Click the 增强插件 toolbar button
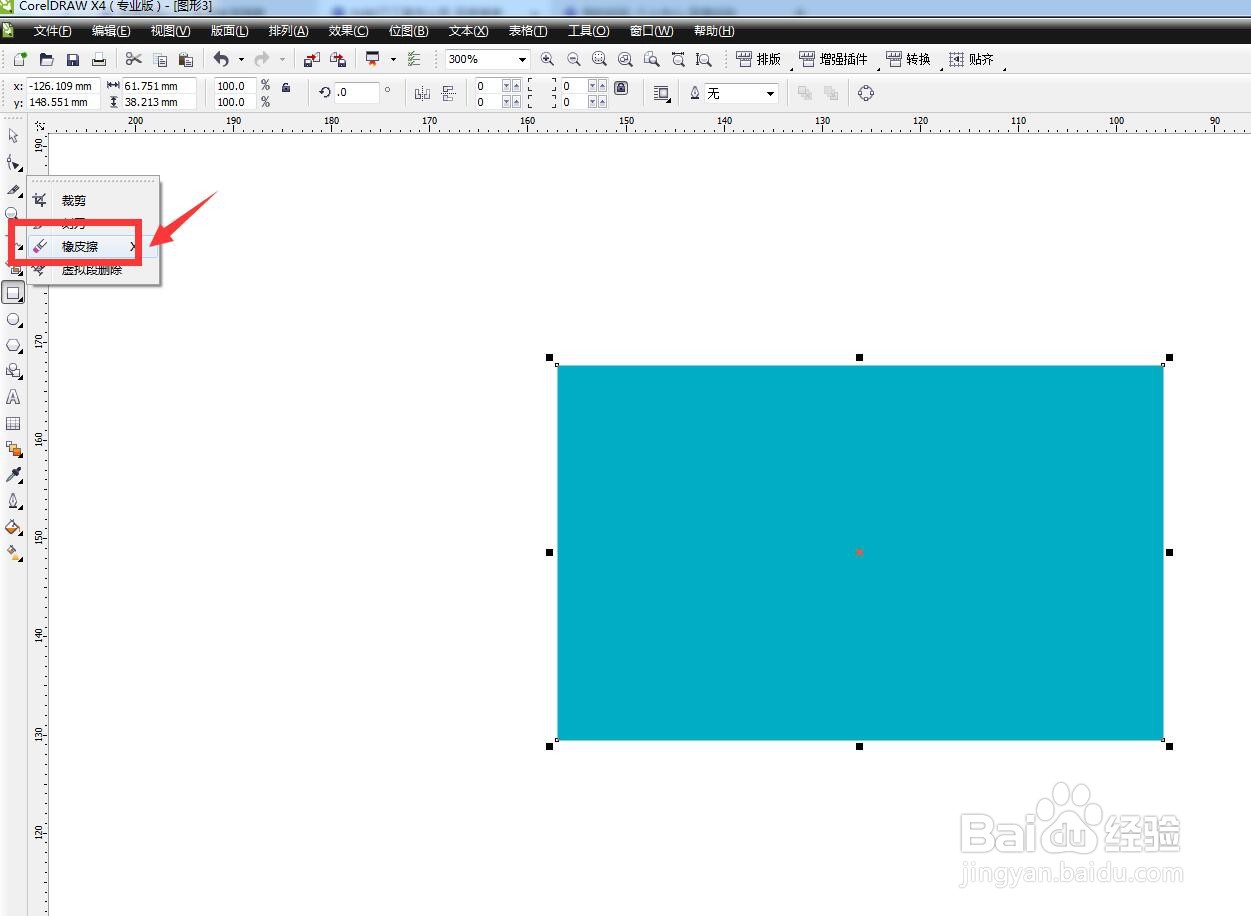 [x=834, y=60]
